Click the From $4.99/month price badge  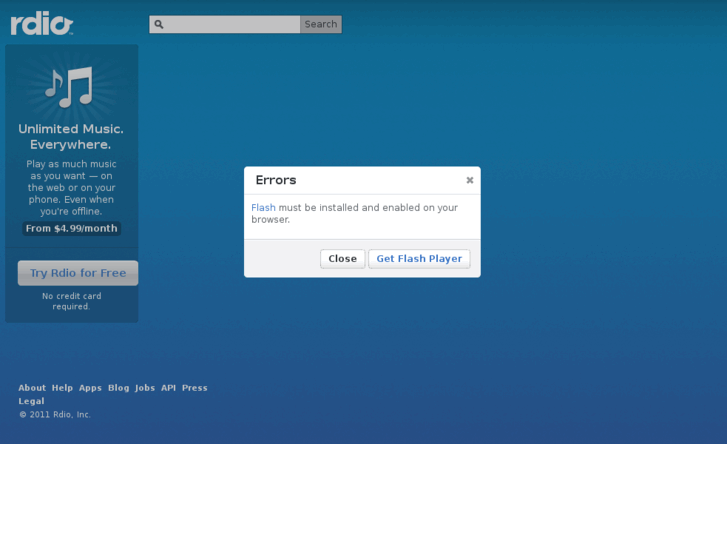coord(71,228)
